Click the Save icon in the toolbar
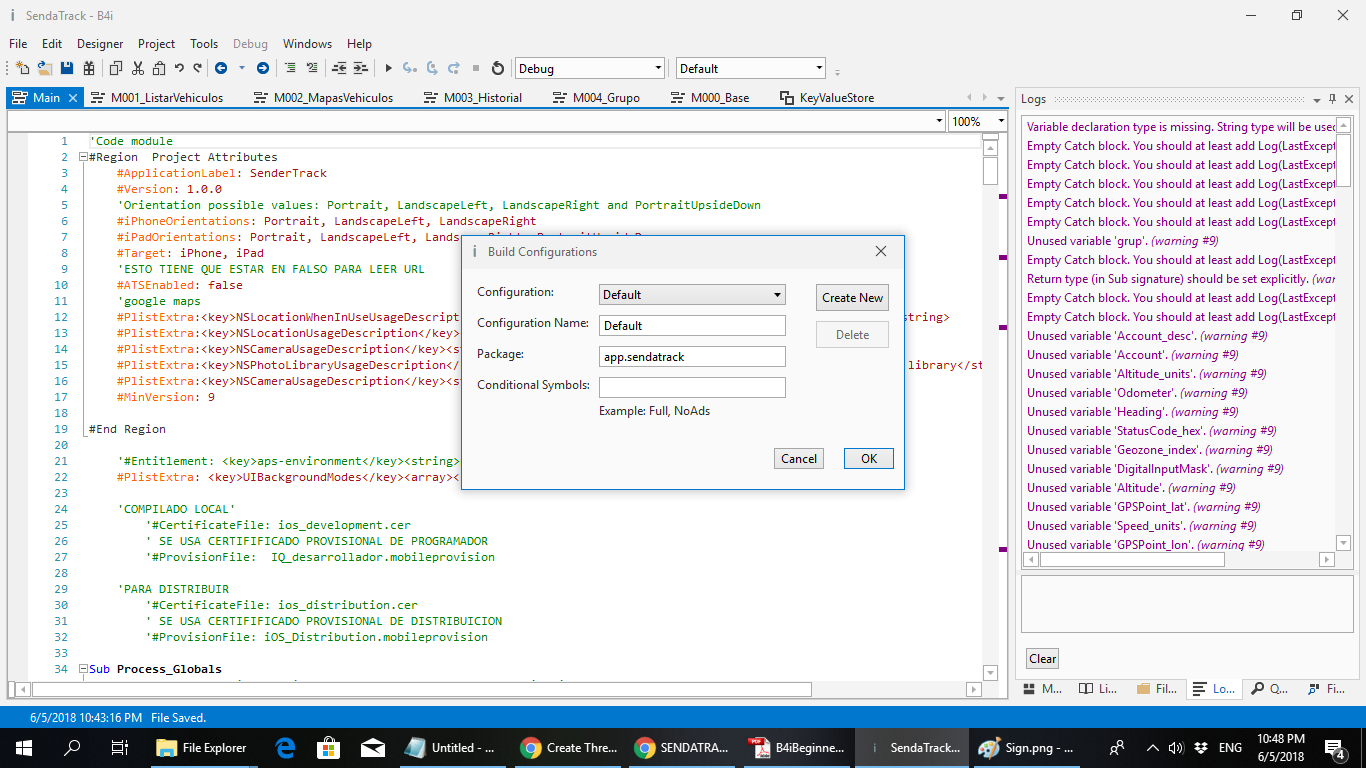Image resolution: width=1366 pixels, height=768 pixels. 67,69
